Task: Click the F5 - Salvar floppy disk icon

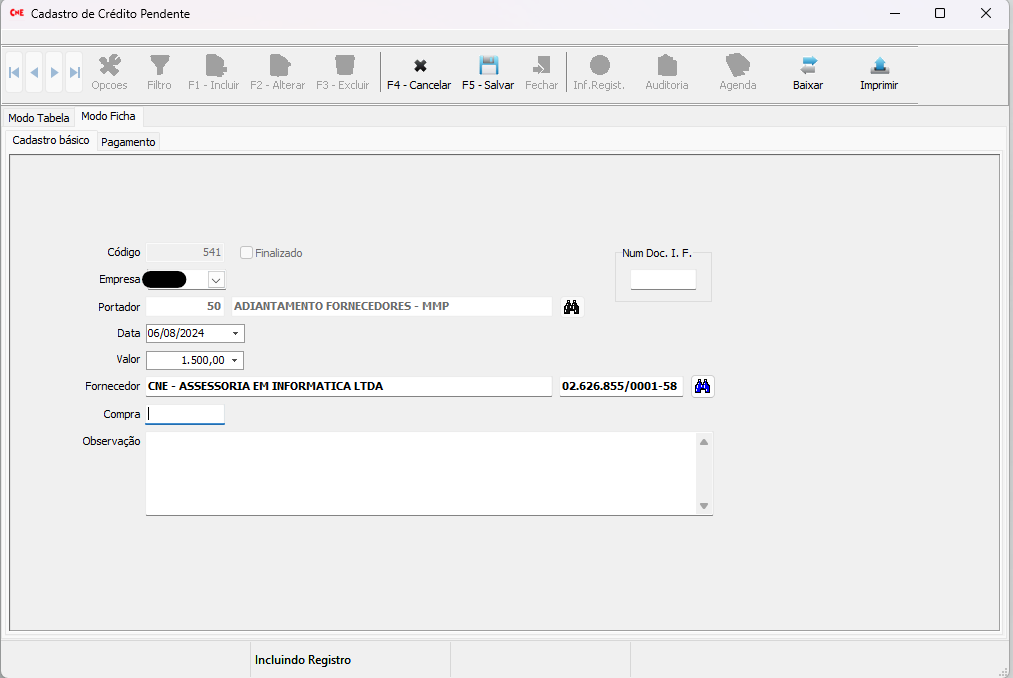Action: pos(488,67)
